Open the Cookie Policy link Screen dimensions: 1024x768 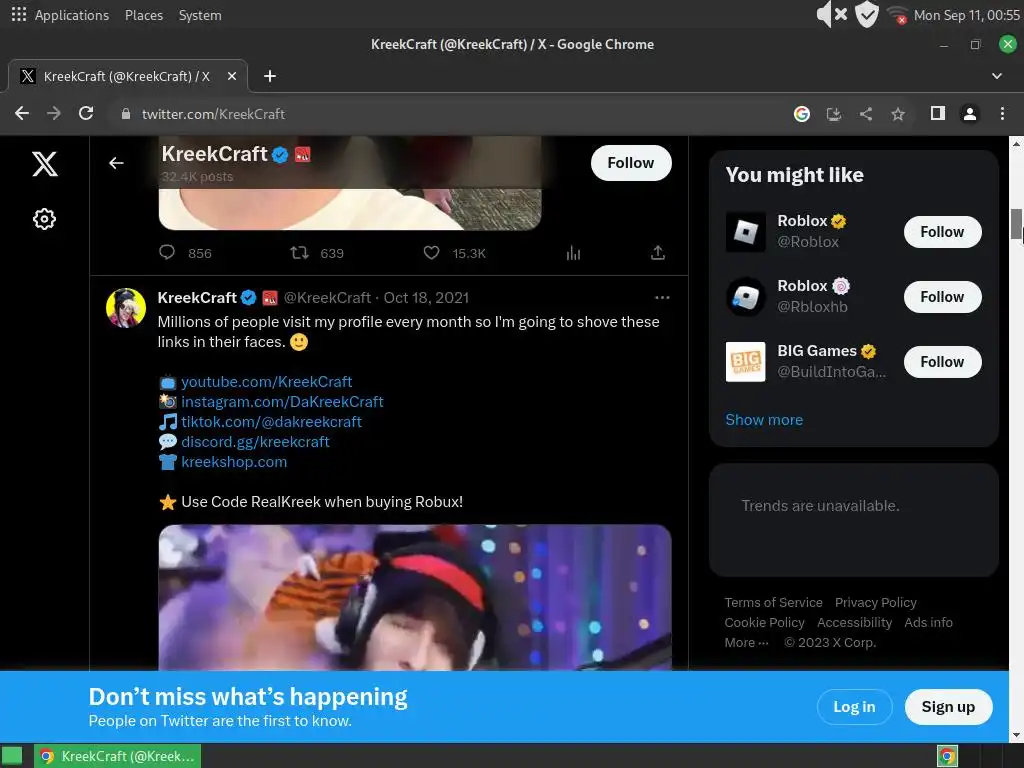pos(764,622)
